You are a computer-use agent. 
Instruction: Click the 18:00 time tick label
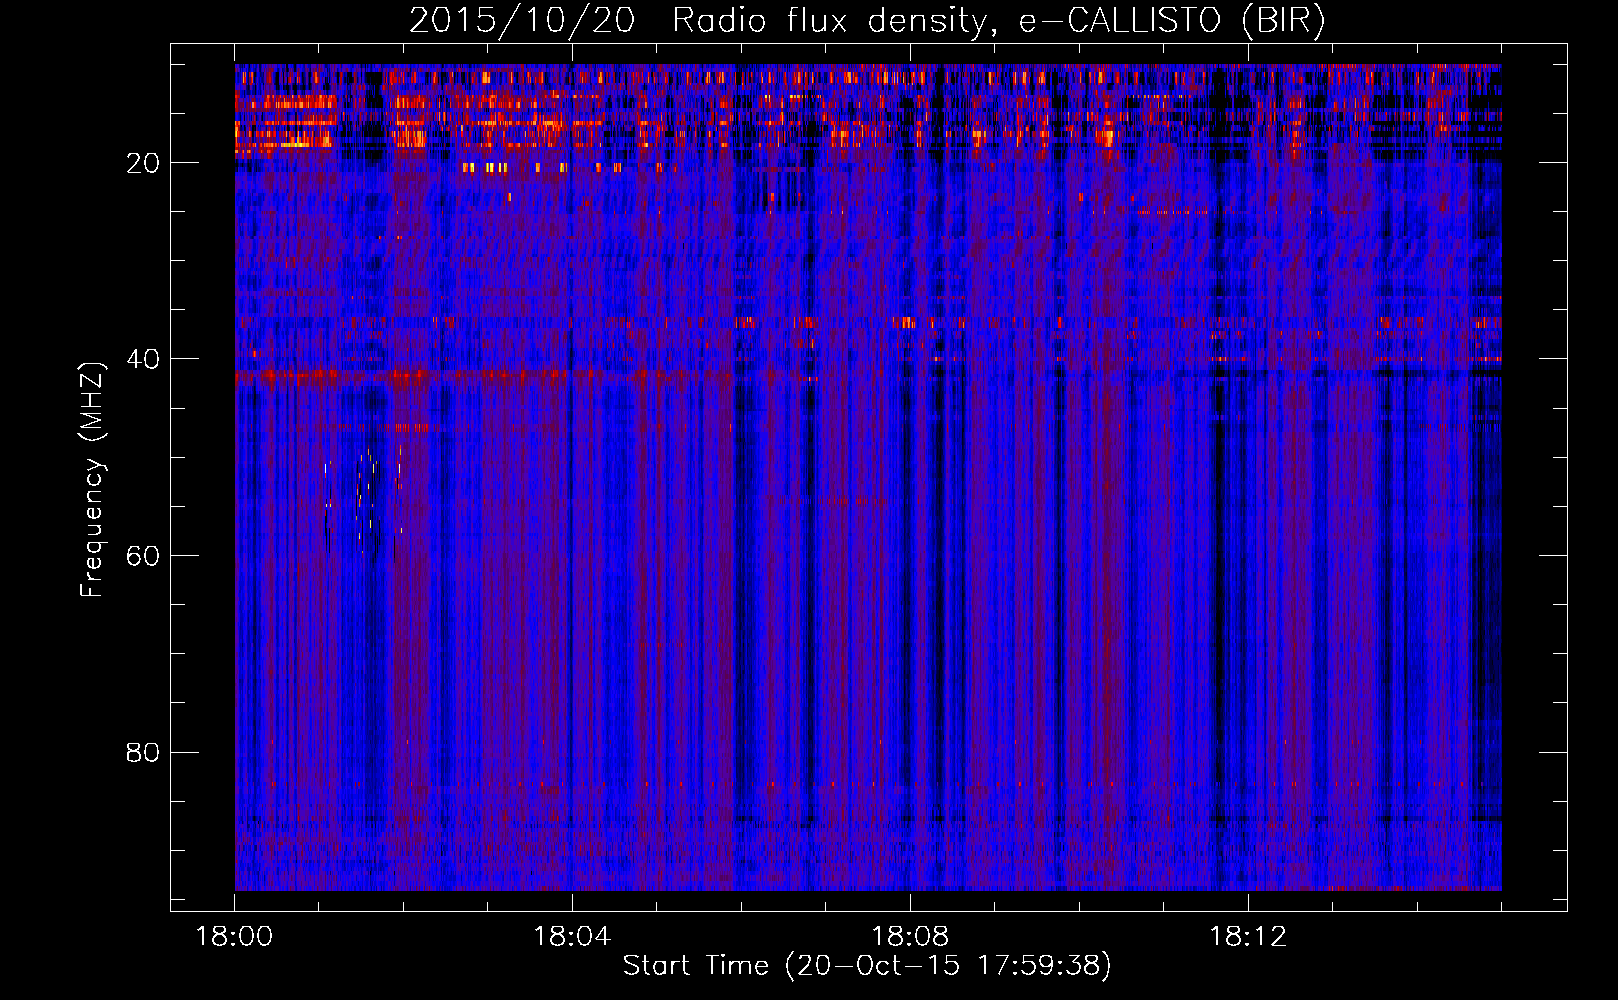pyautogui.click(x=235, y=937)
